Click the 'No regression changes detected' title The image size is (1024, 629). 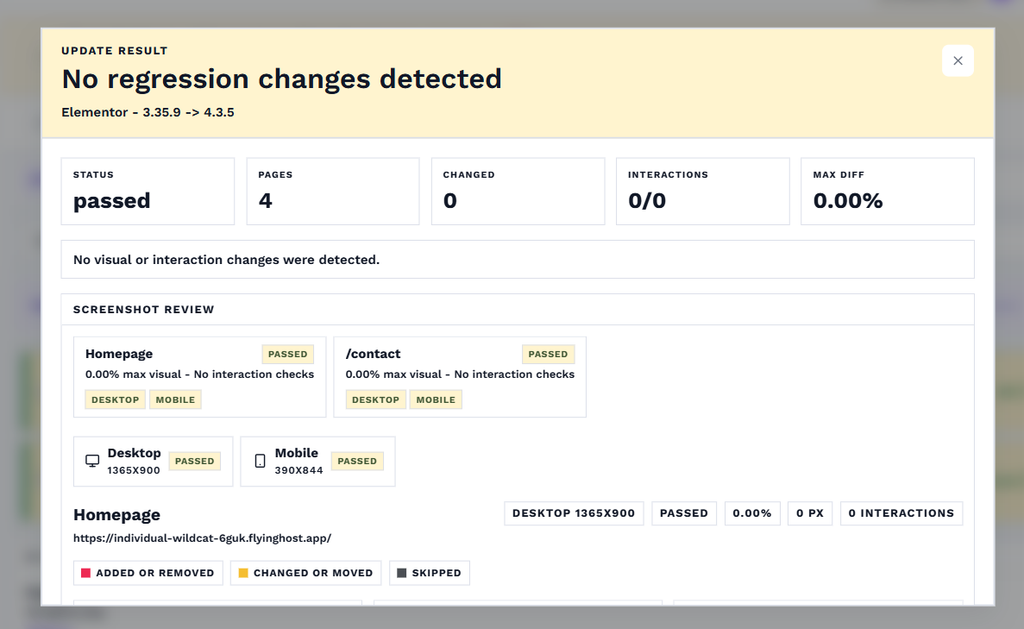pyautogui.click(x=281, y=80)
